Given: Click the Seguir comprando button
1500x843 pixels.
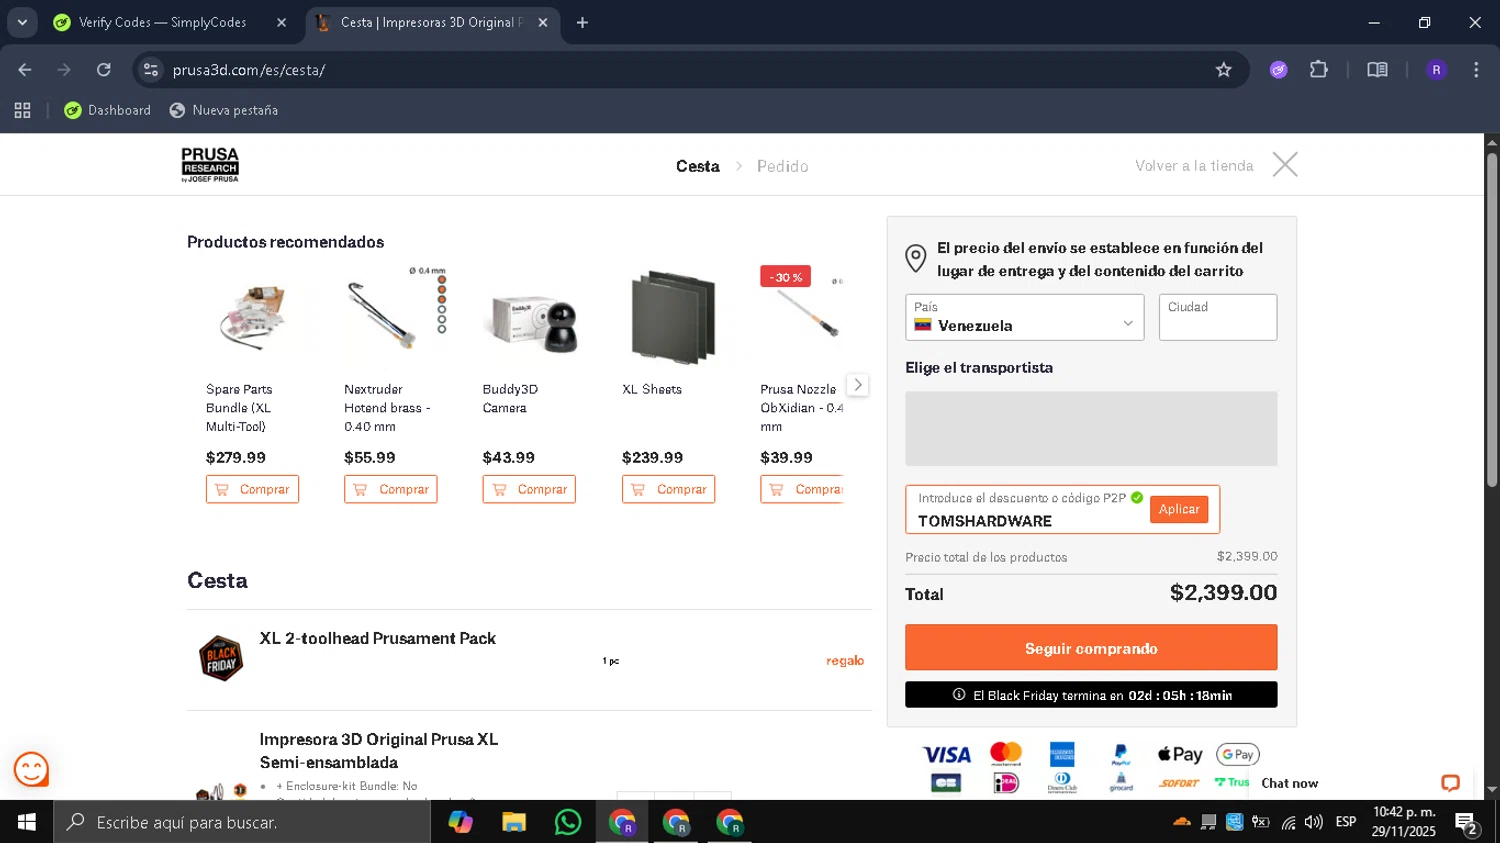Looking at the screenshot, I should click(x=1091, y=648).
